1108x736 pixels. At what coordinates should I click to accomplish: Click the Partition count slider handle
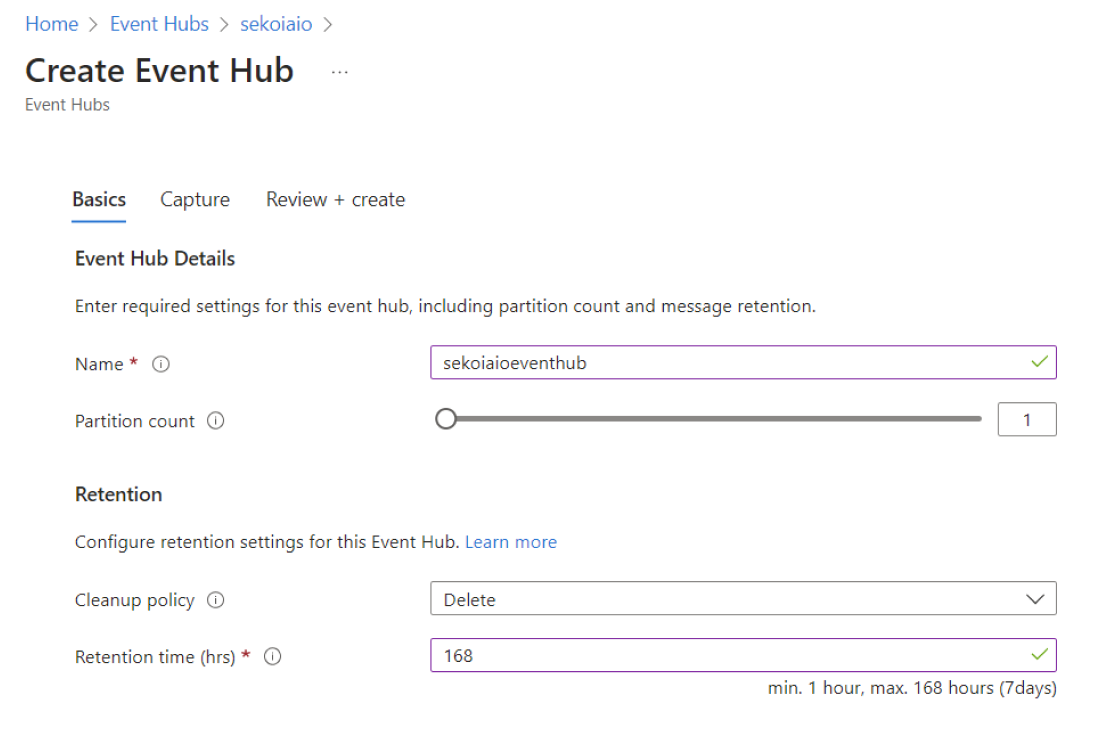coord(446,419)
